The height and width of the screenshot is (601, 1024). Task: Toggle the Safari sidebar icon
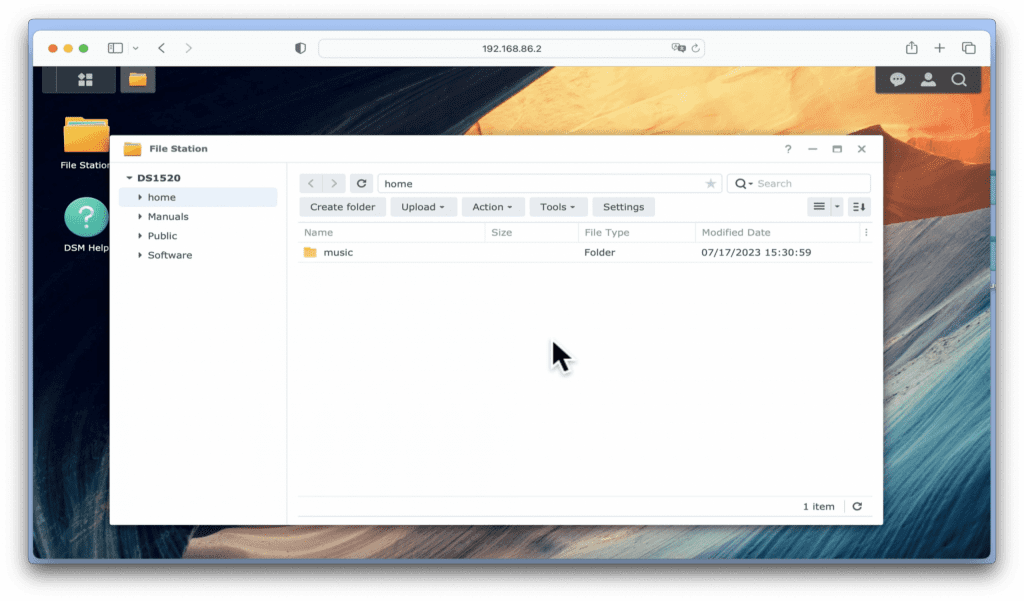[x=115, y=48]
